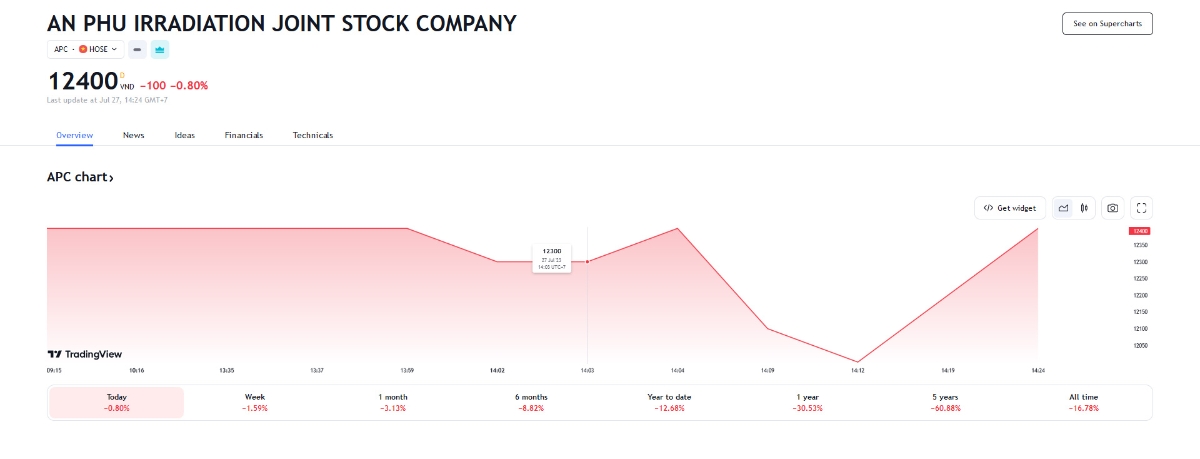The height and width of the screenshot is (459, 1200).
Task: Click the gray dash status badge
Action: tap(137, 49)
